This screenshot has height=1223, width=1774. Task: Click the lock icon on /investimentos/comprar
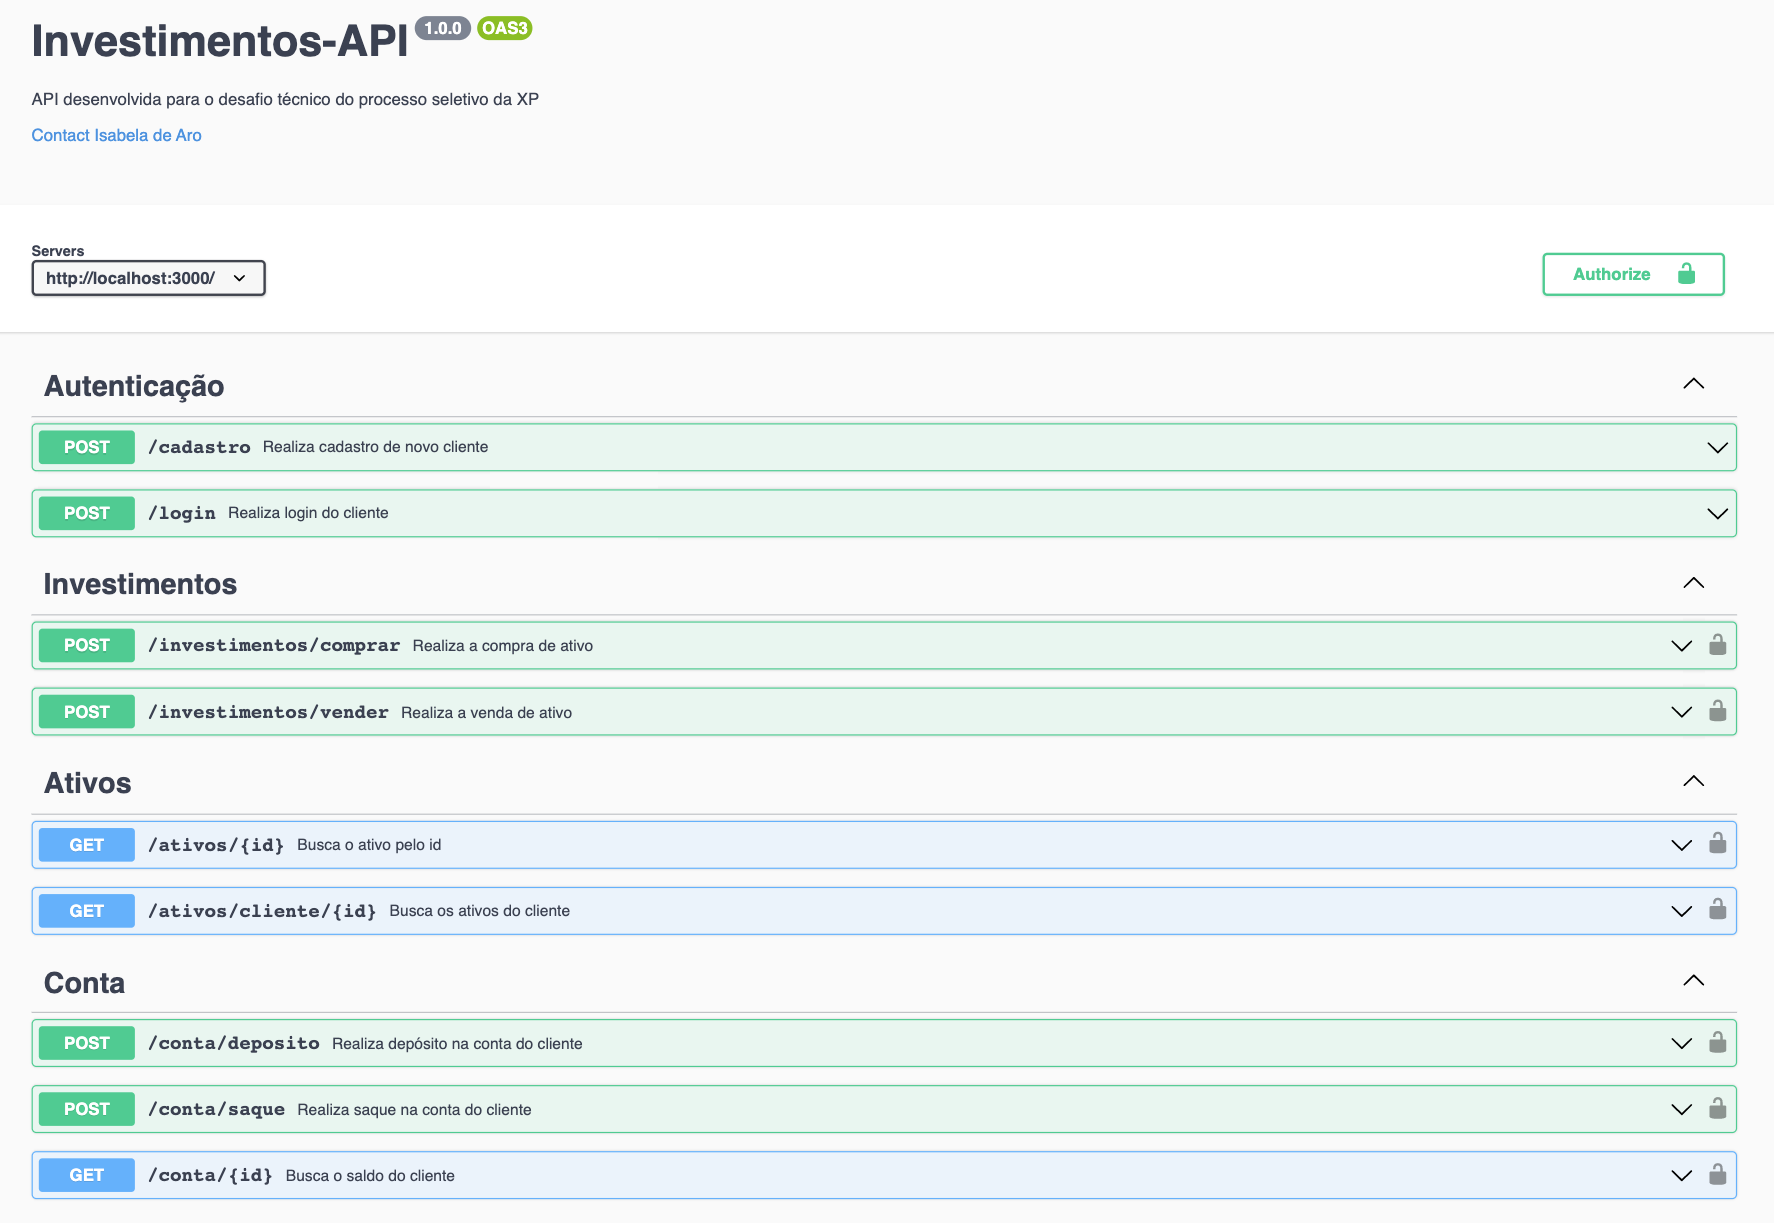[1718, 645]
